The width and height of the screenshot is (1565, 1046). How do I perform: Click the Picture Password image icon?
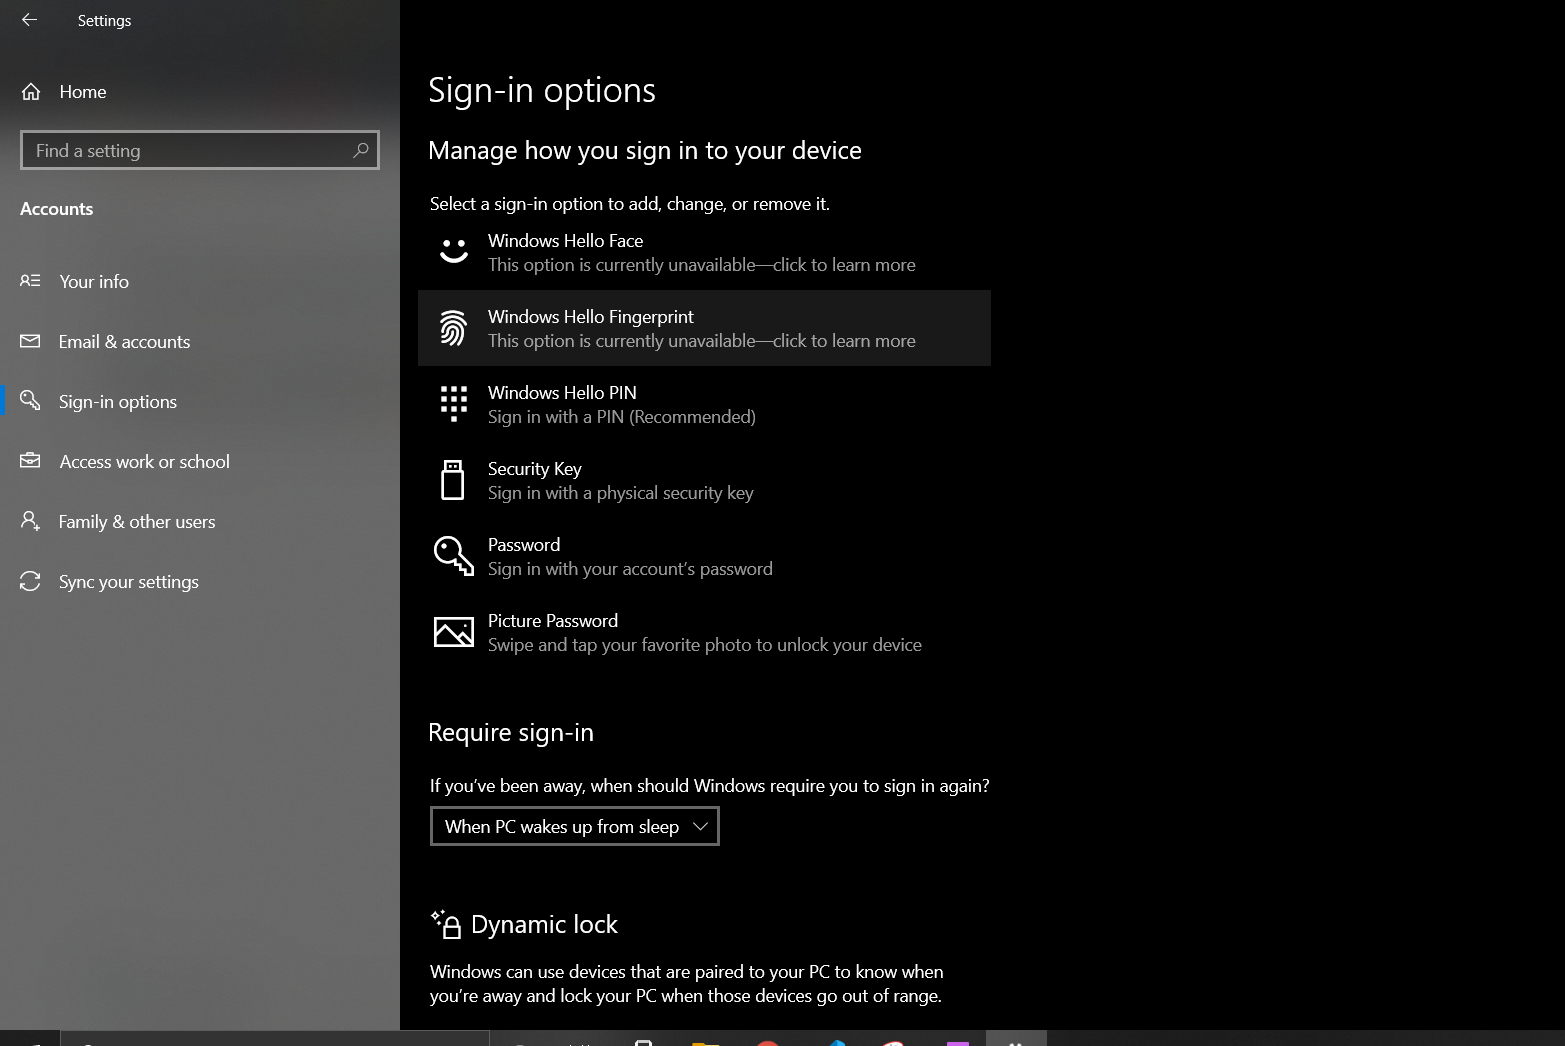tap(453, 632)
